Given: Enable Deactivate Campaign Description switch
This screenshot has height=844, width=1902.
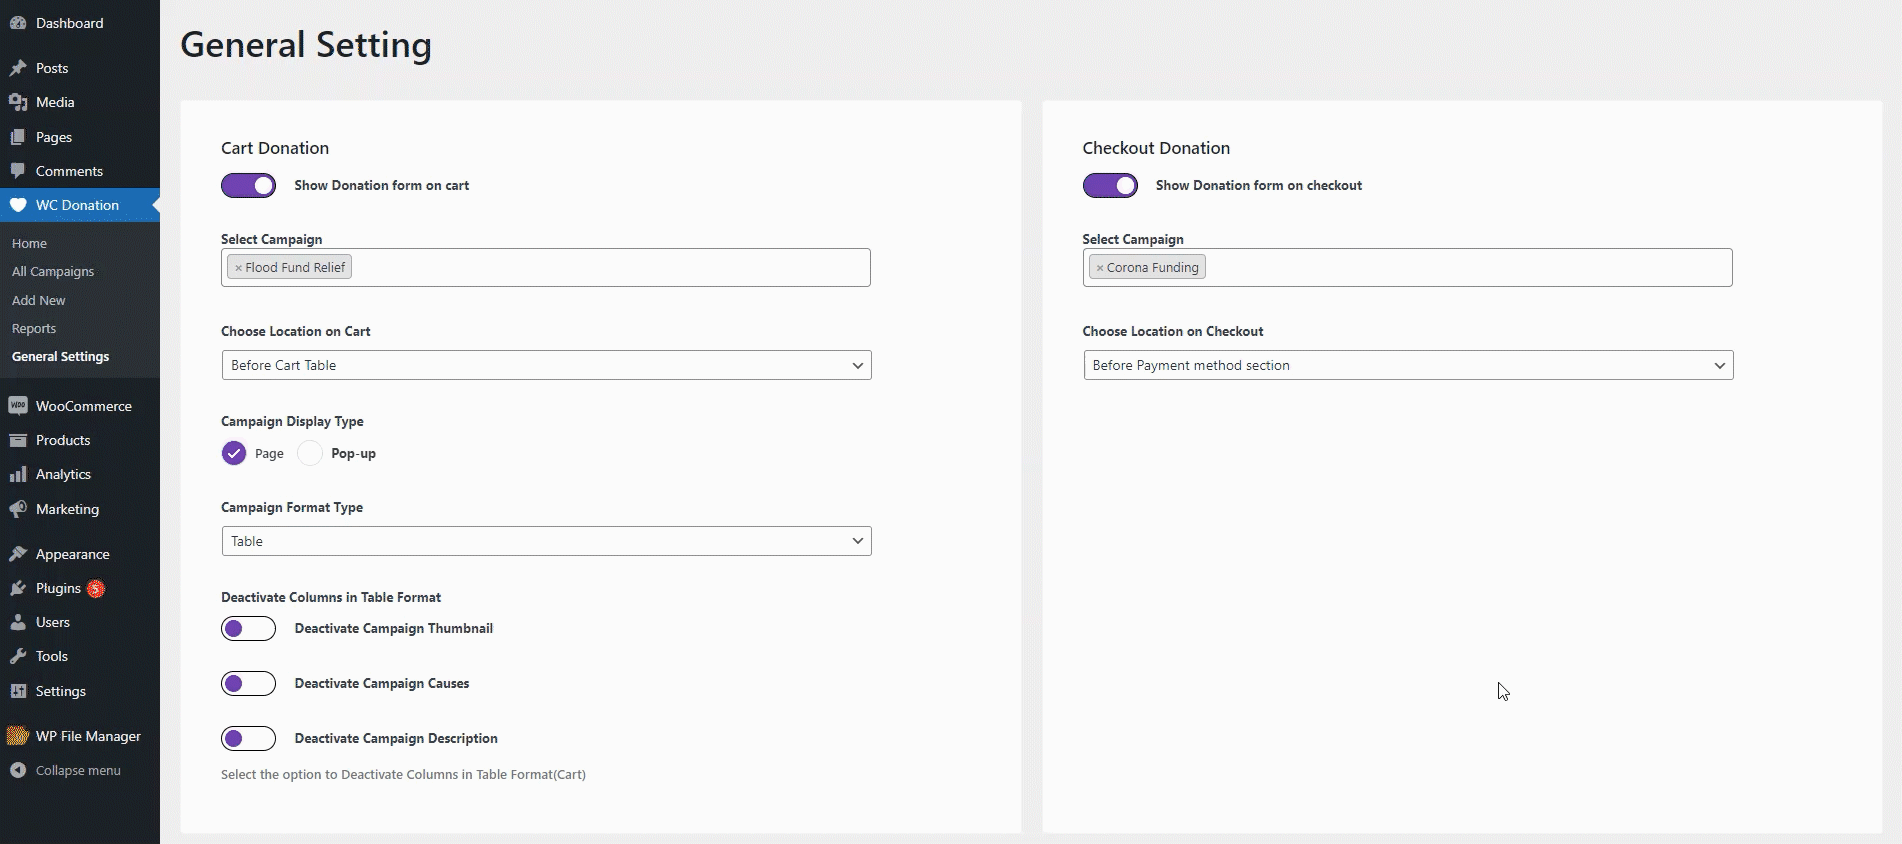Looking at the screenshot, I should (x=248, y=738).
